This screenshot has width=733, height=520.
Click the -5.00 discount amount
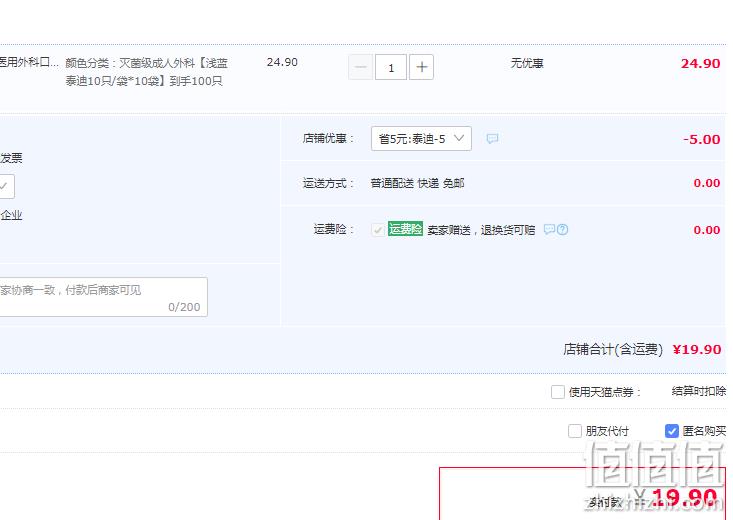point(701,139)
